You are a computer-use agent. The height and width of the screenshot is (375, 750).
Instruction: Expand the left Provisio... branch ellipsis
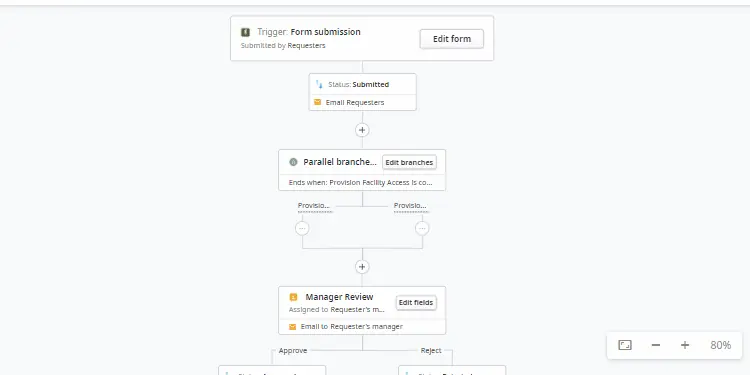click(x=302, y=229)
